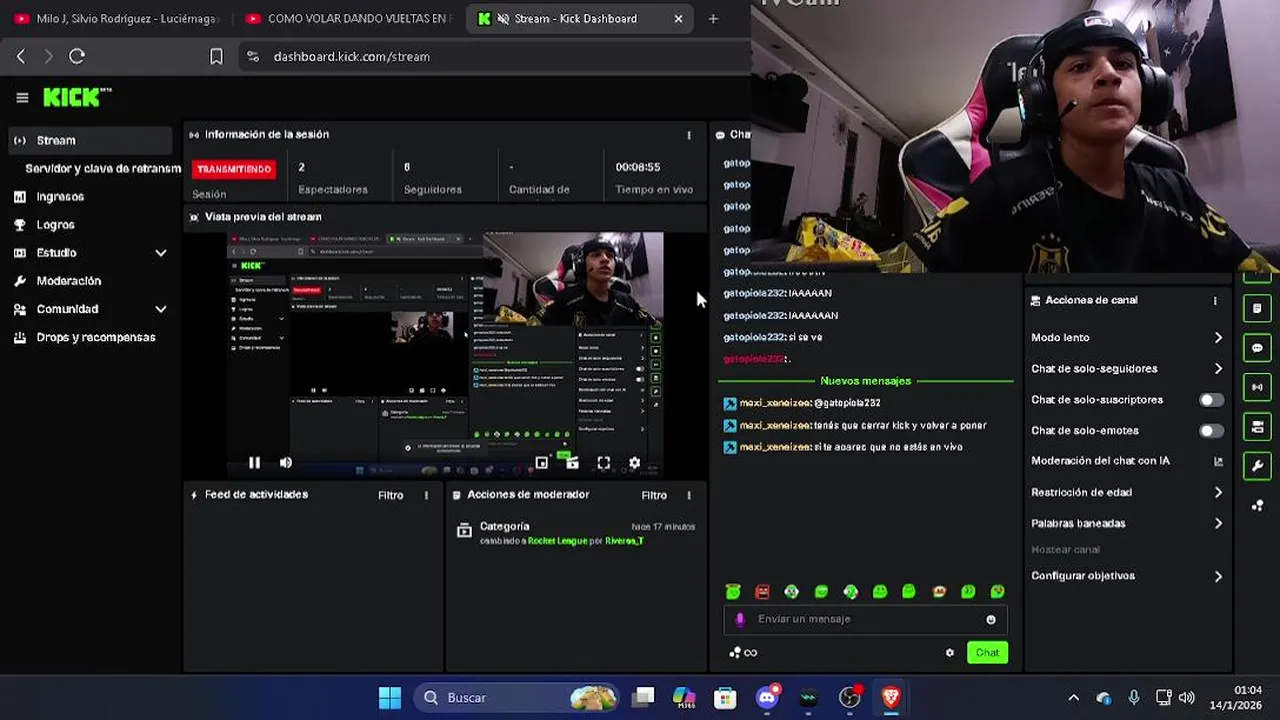Open chat settings gear next to Chat button
The image size is (1280, 720).
point(949,653)
